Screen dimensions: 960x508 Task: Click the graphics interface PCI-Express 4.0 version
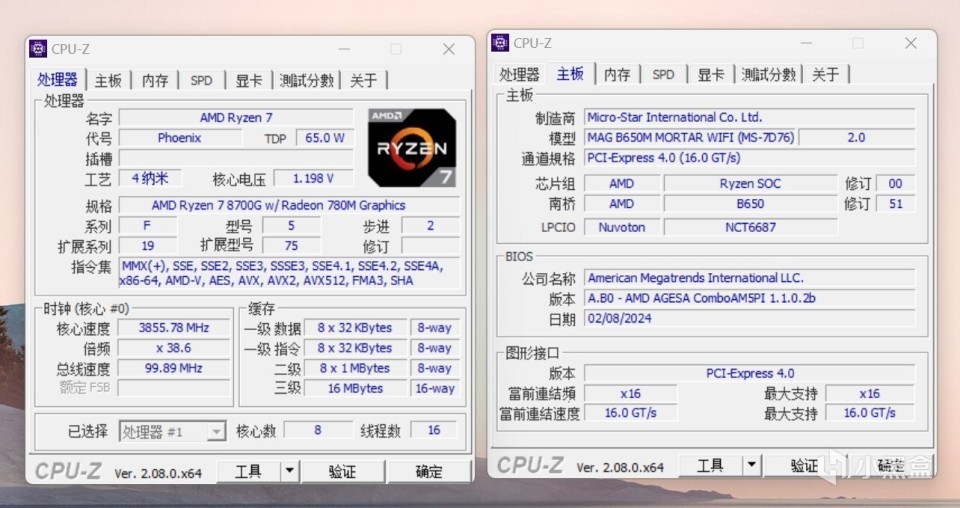[x=749, y=373]
